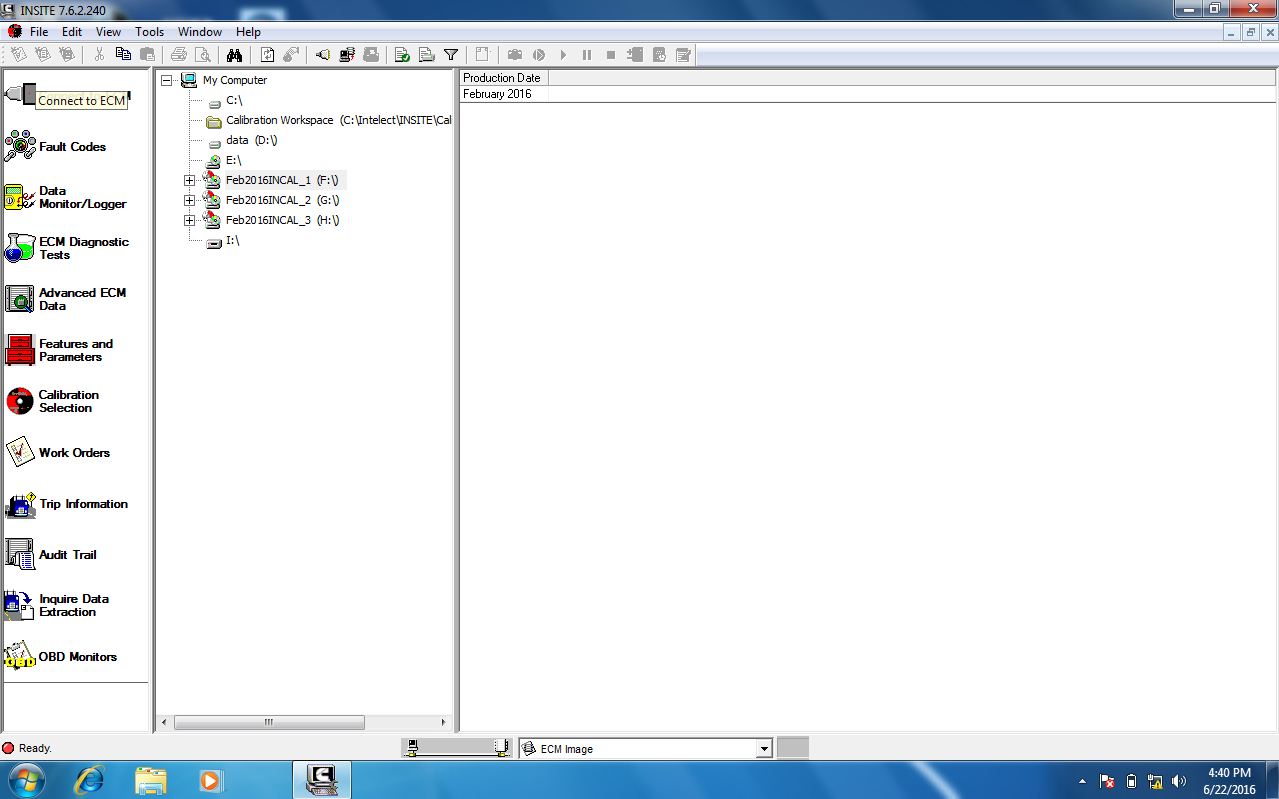The height and width of the screenshot is (799, 1279).
Task: Open the File menu
Action: click(x=39, y=32)
